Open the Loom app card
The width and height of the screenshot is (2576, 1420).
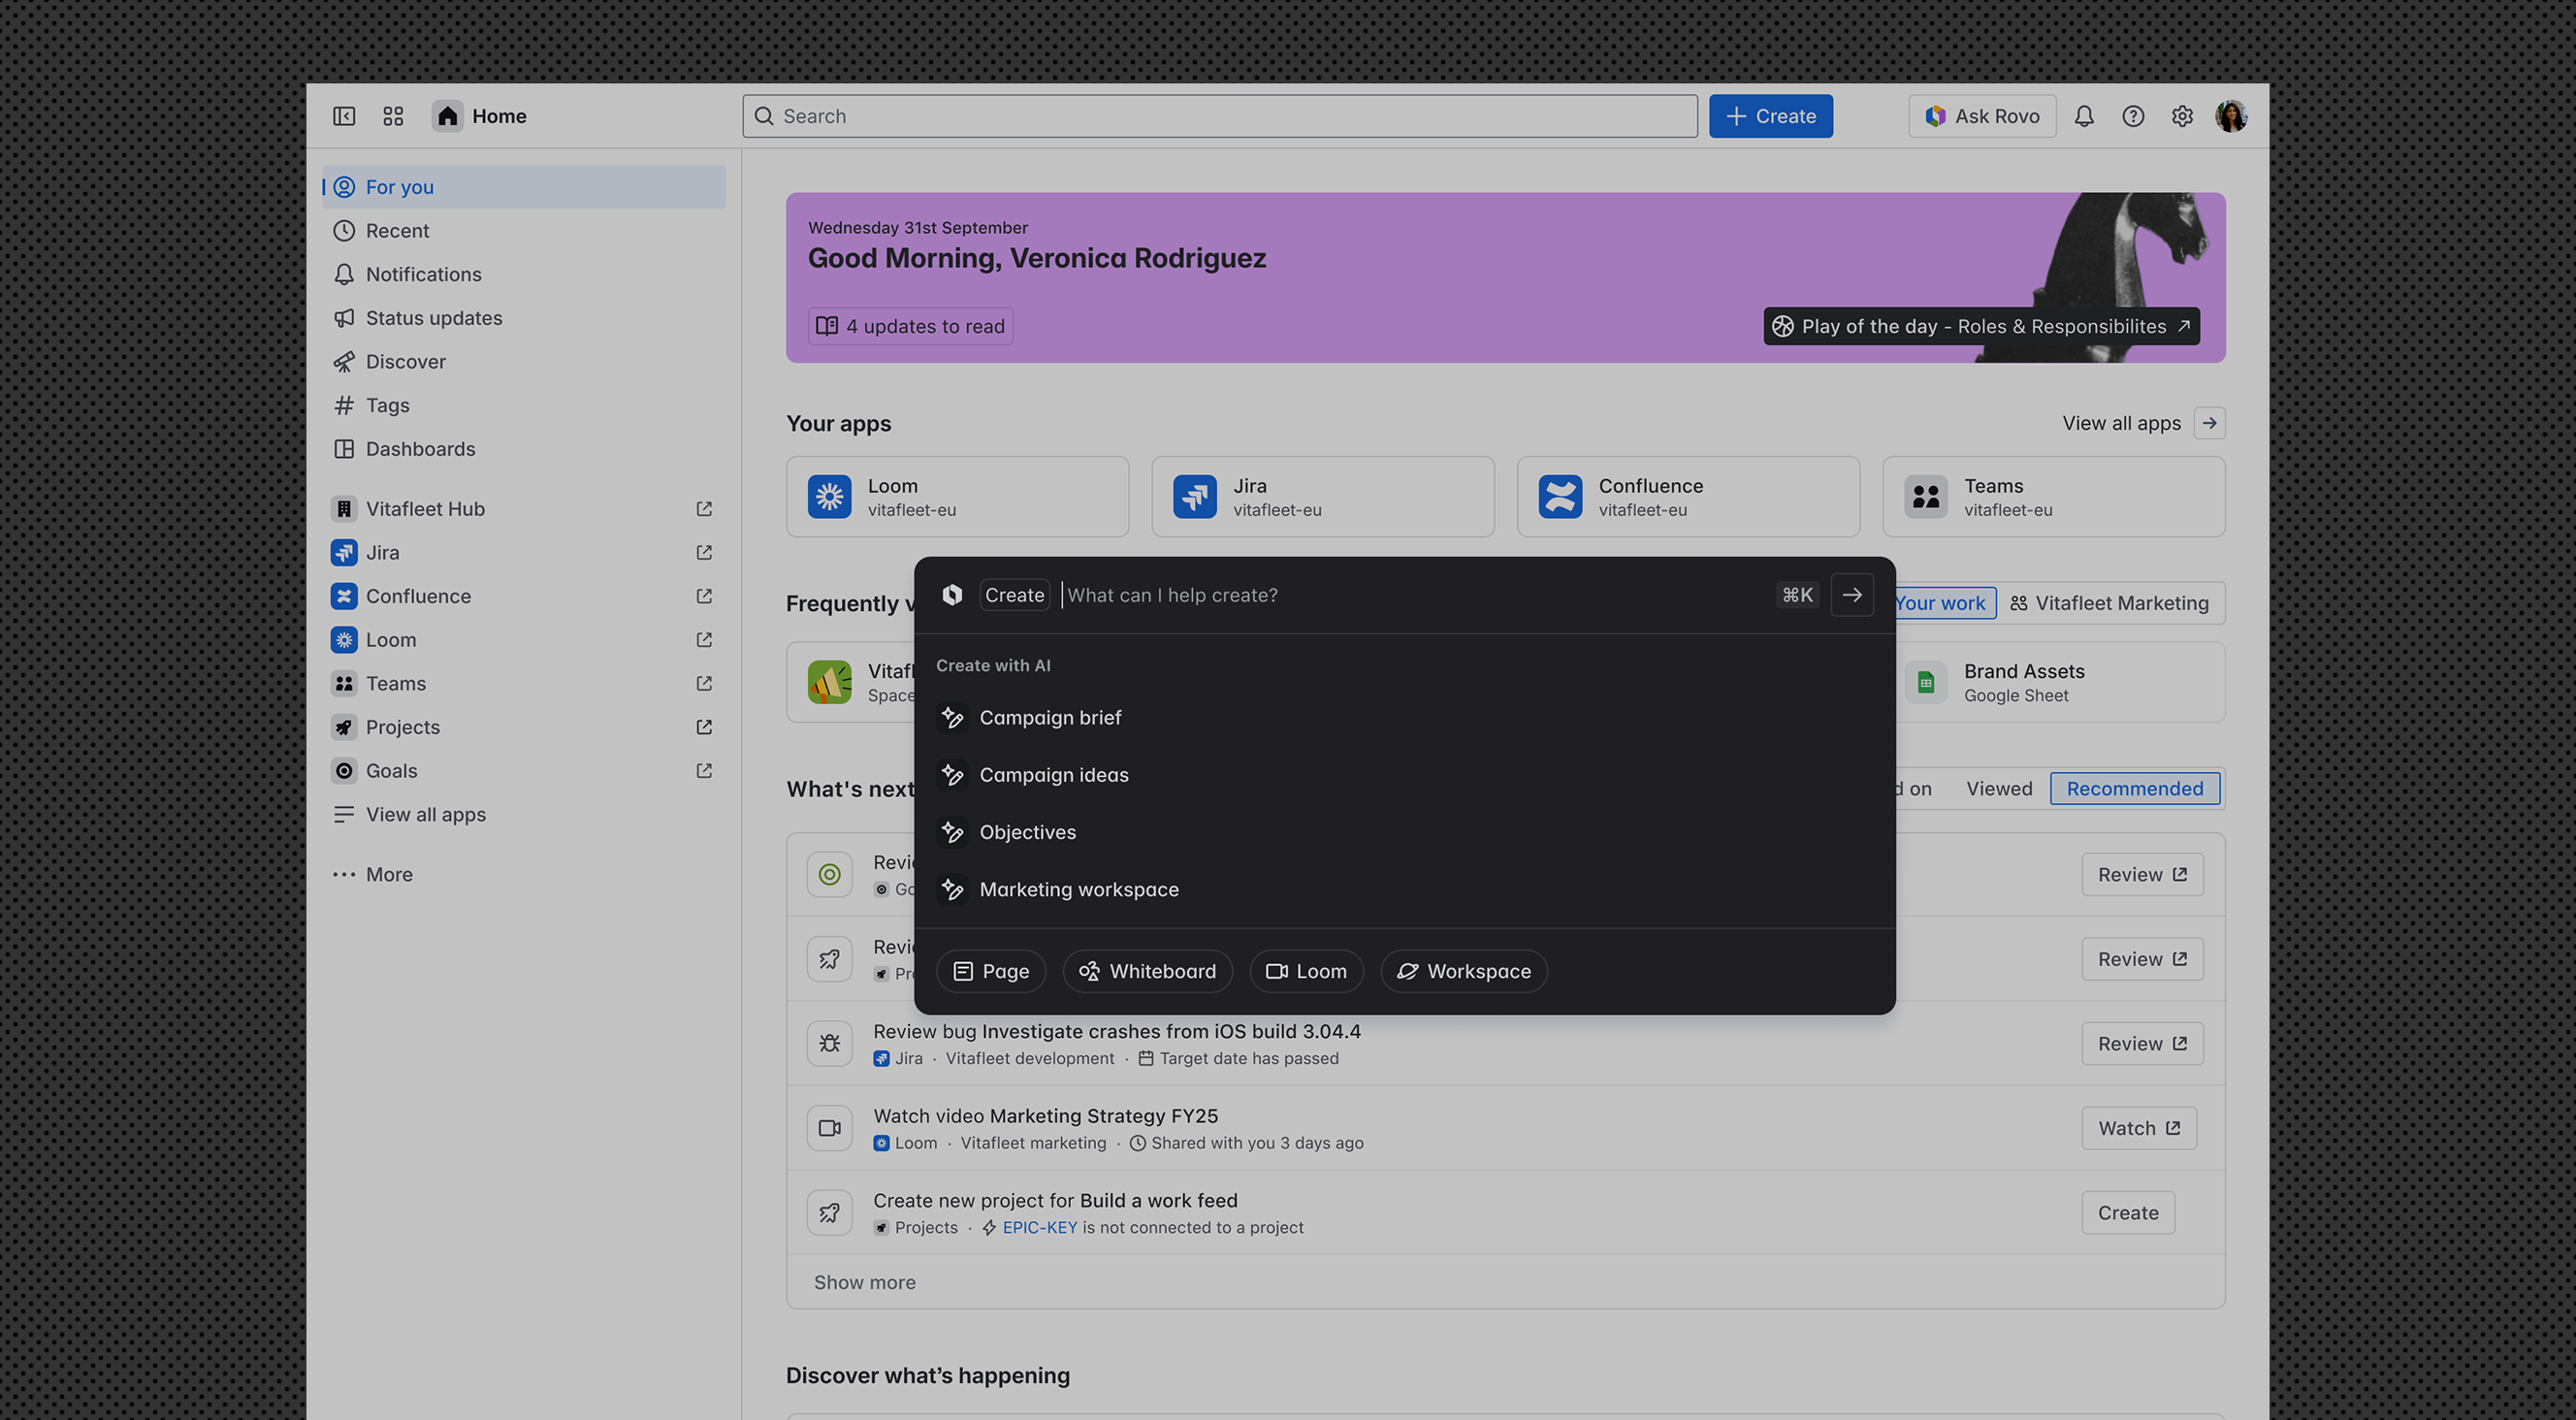[x=957, y=497]
